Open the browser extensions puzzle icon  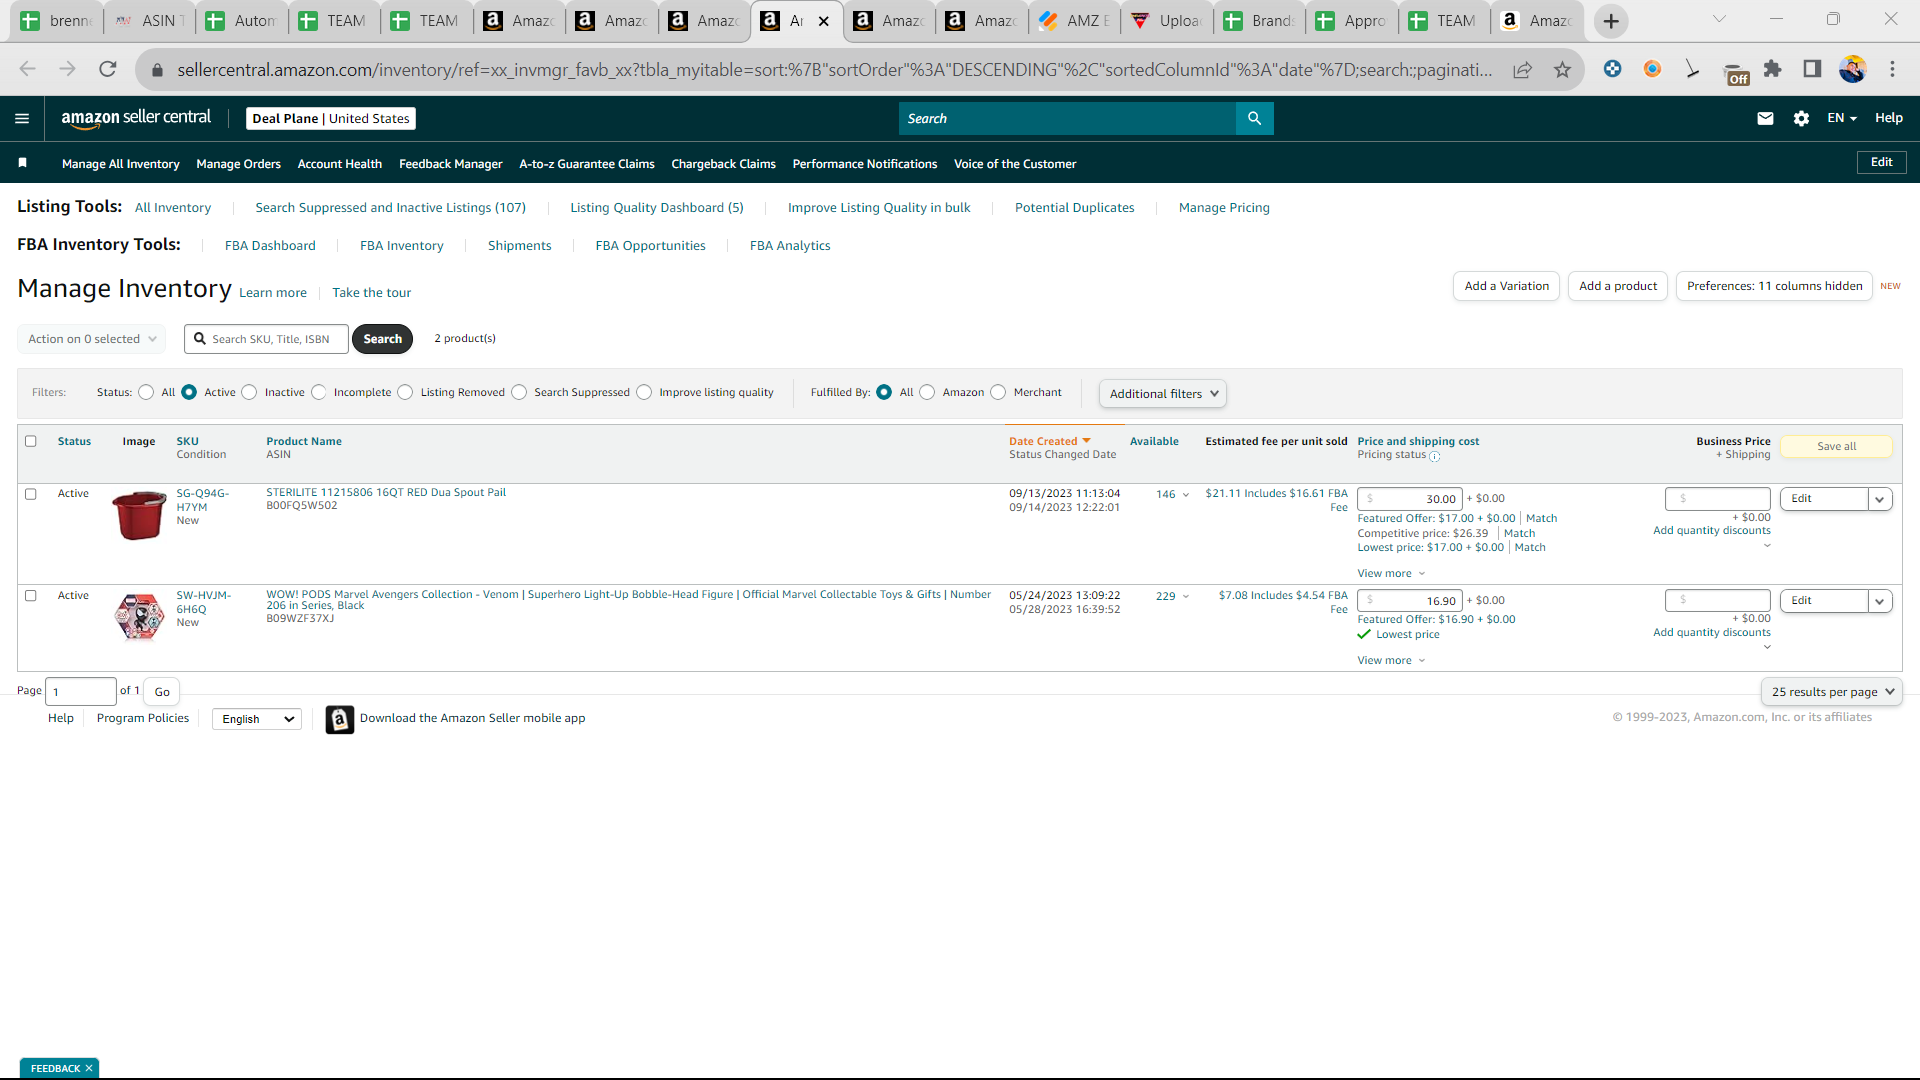(1772, 69)
